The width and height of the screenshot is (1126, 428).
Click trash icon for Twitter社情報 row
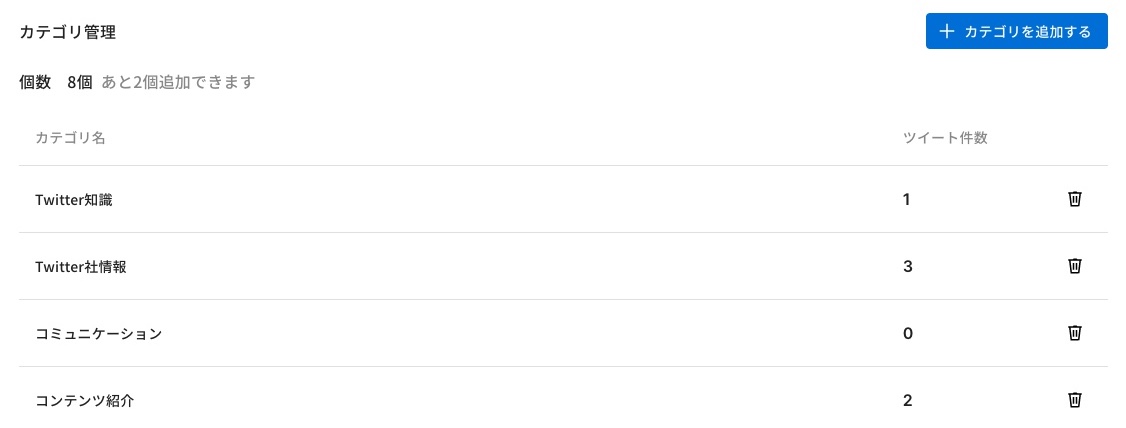[x=1074, y=266]
